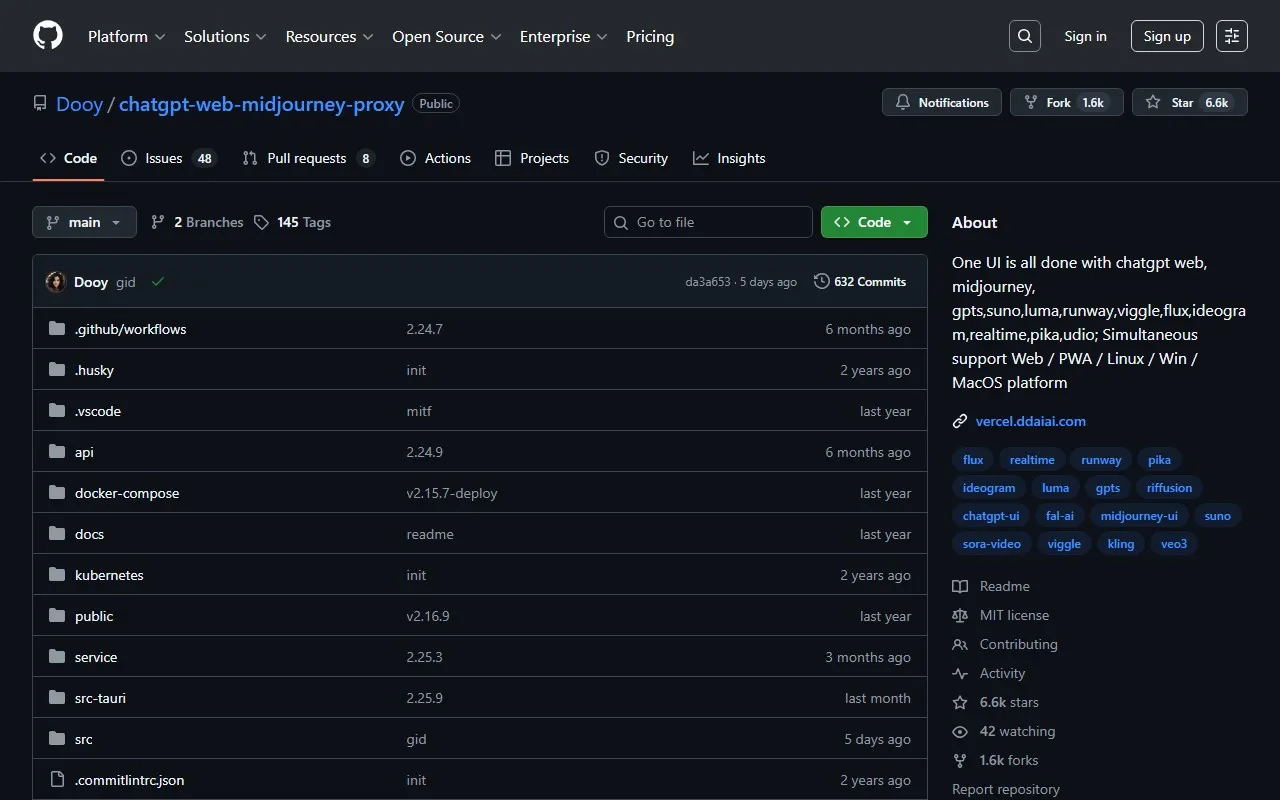Viewport: 1280px width, 800px height.
Task: Click Dooy's avatar in commit row
Action: pos(56,282)
